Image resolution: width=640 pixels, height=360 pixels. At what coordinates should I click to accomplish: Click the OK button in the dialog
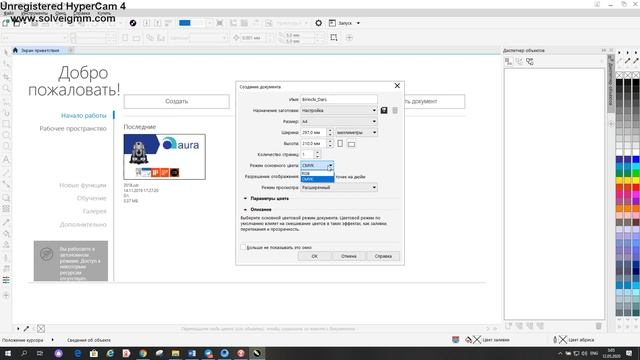[x=314, y=256]
